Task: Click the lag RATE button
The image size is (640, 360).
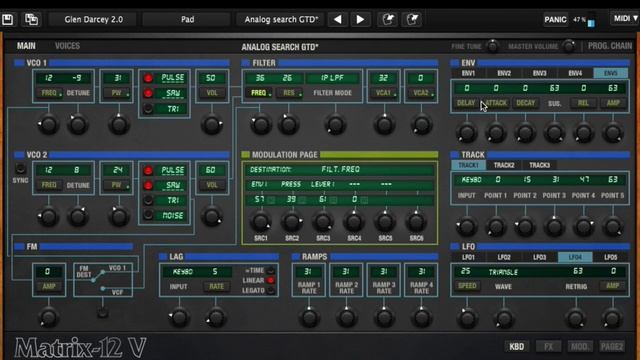Action: (x=216, y=287)
